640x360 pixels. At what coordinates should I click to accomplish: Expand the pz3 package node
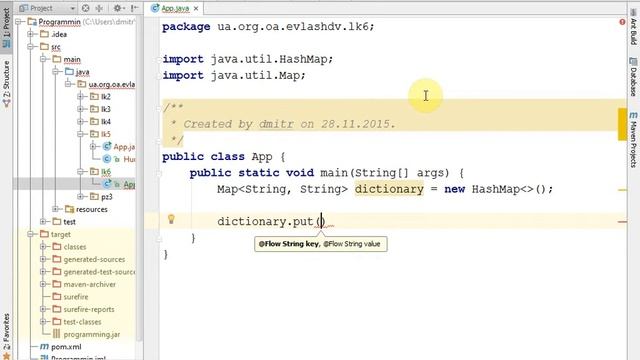[81, 196]
